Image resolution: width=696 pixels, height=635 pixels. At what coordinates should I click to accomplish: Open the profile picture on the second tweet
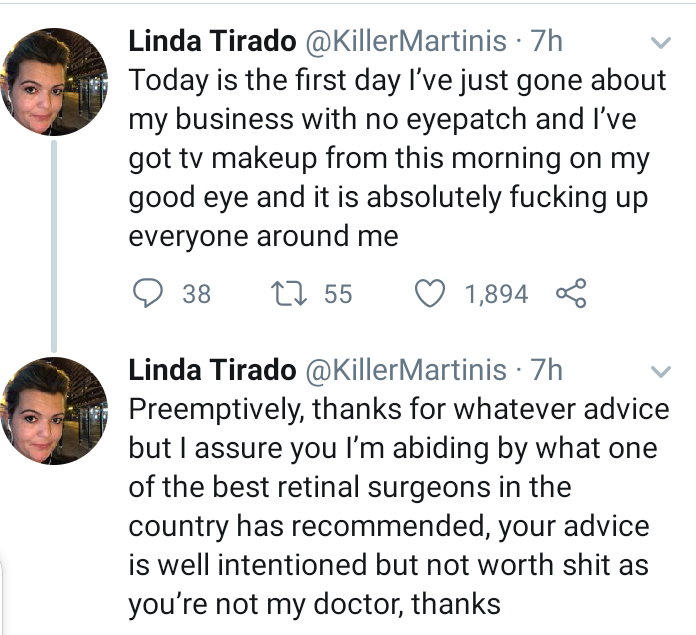pyautogui.click(x=54, y=411)
